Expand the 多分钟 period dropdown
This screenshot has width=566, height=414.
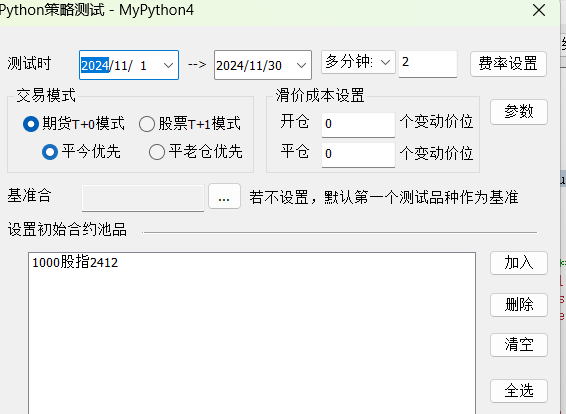click(x=386, y=62)
